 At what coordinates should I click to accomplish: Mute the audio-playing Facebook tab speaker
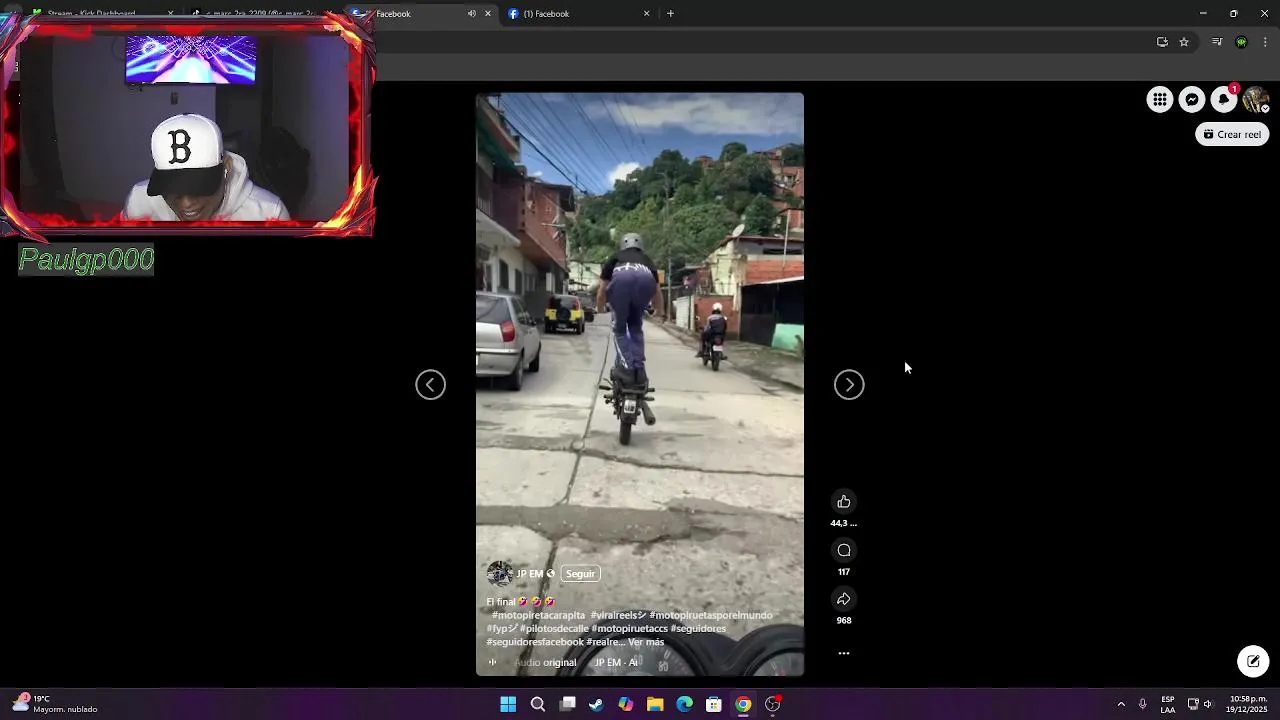click(472, 14)
